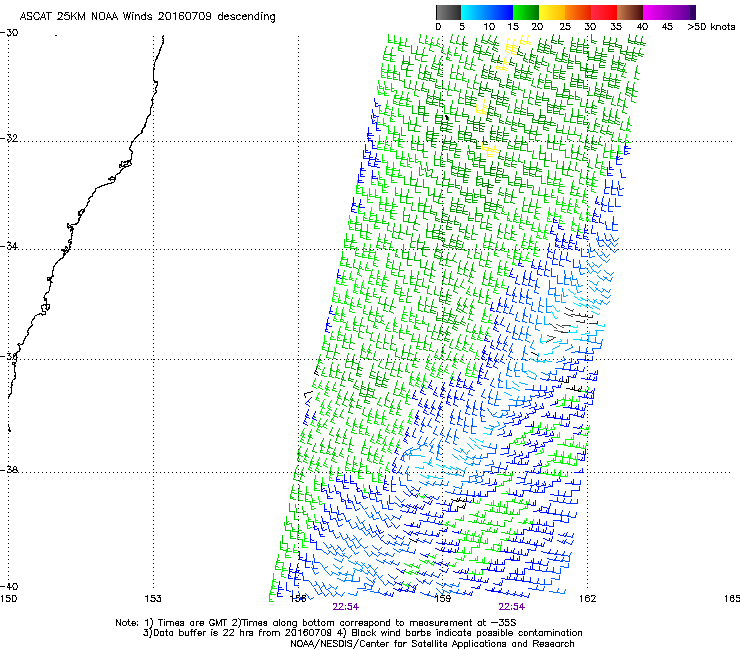This screenshot has width=740, height=650.
Task: Pick the cyan 5–10 knots legend segment
Action: click(473, 12)
